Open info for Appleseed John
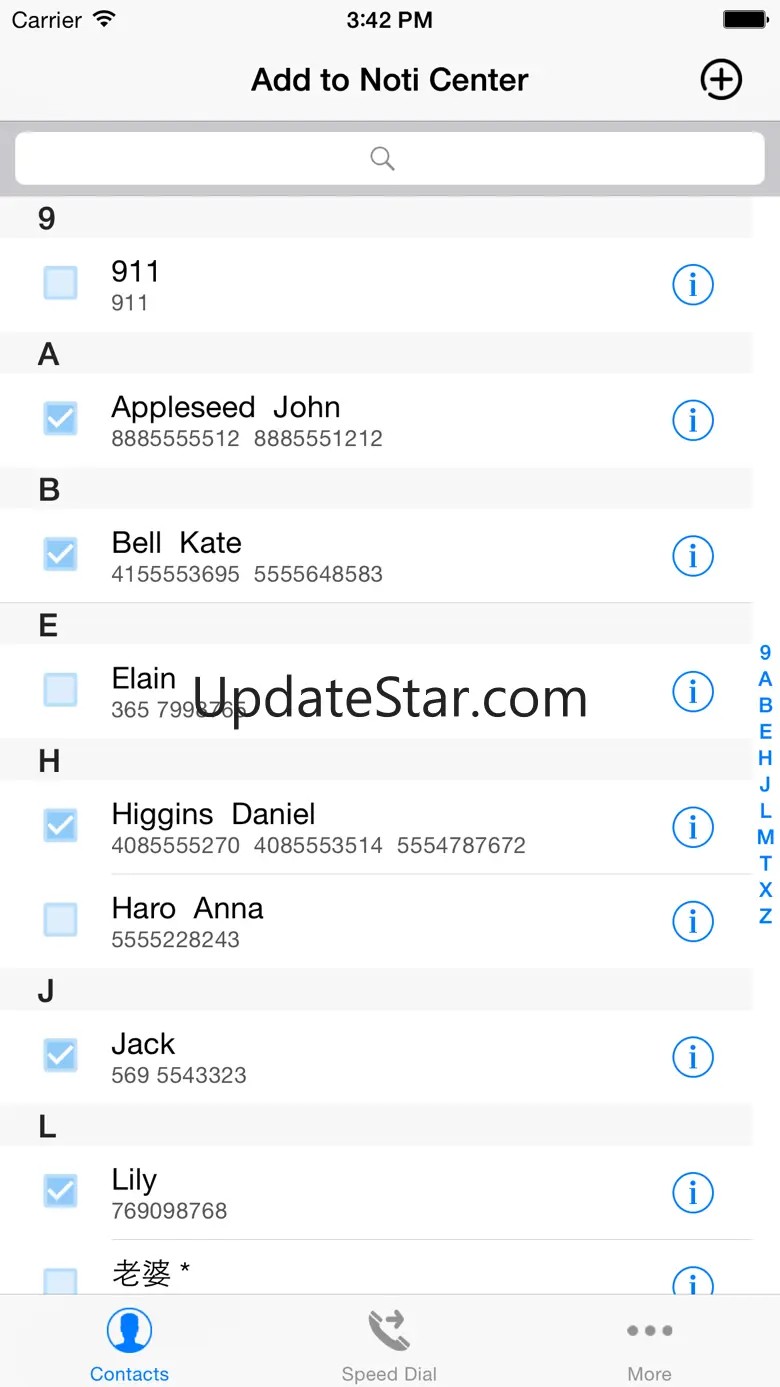 click(x=692, y=420)
